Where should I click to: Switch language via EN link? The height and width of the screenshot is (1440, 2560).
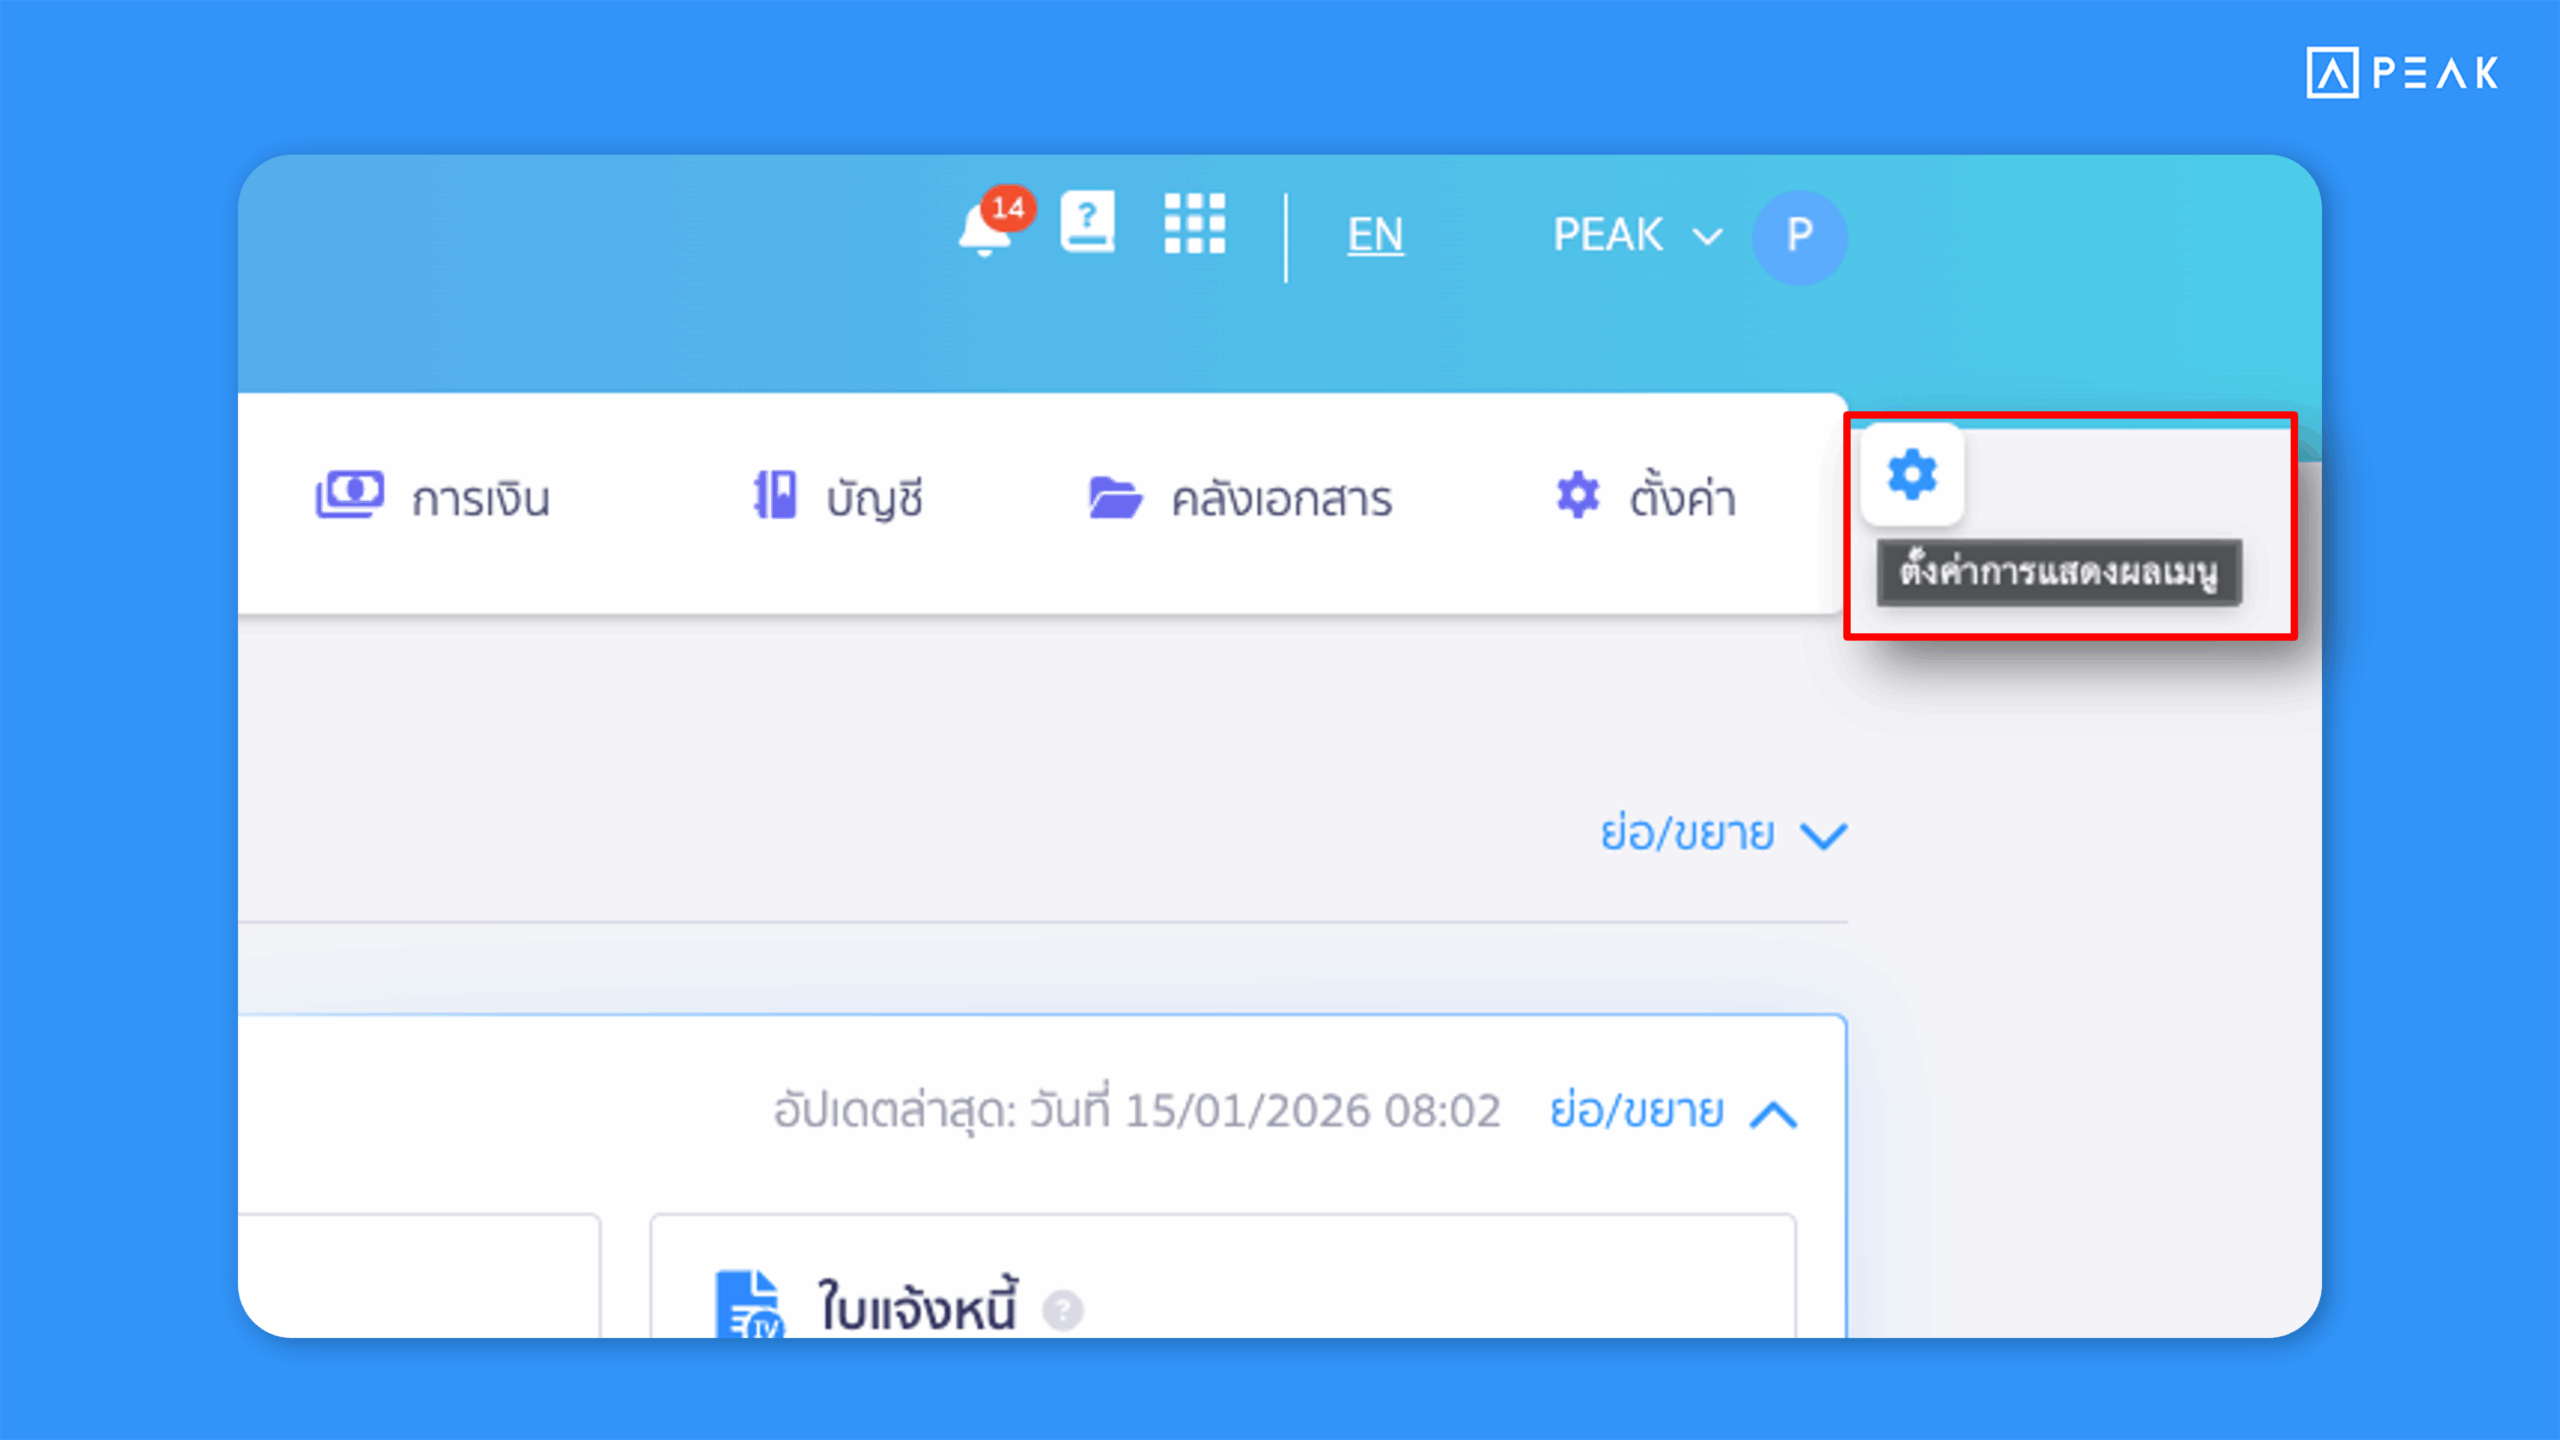pos(1375,236)
